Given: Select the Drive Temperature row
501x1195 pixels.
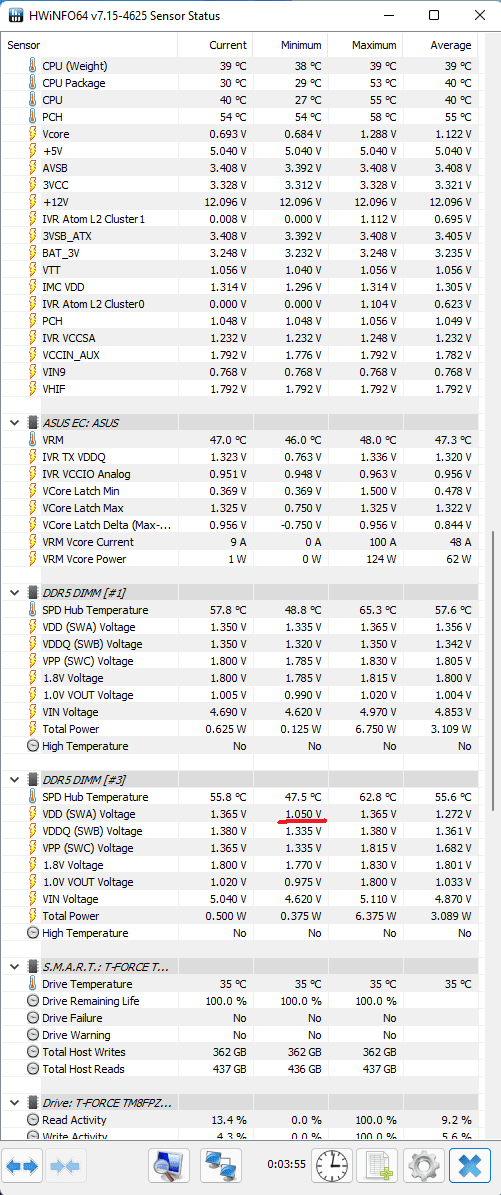Looking at the screenshot, I should (x=241, y=984).
